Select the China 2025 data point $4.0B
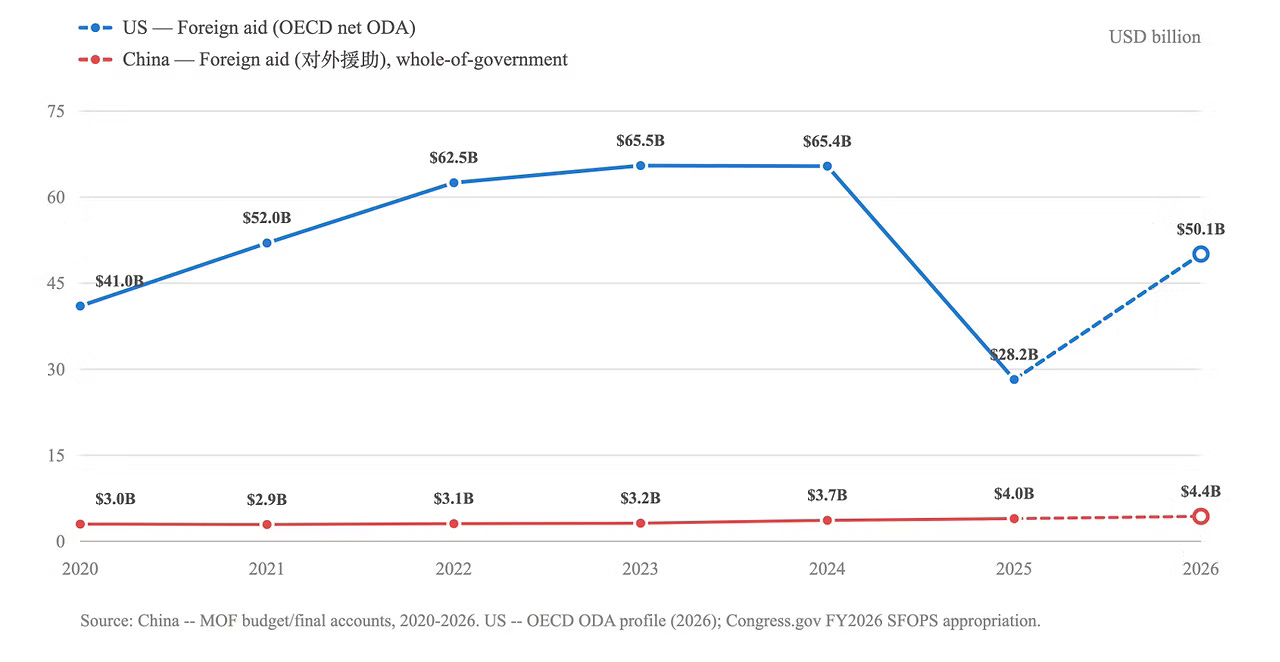This screenshot has width=1280, height=662. coord(1014,518)
